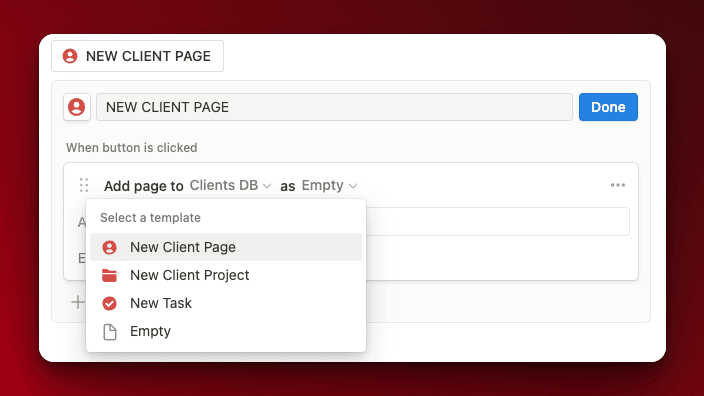
Task: Click the page property input box
Action: (497, 221)
